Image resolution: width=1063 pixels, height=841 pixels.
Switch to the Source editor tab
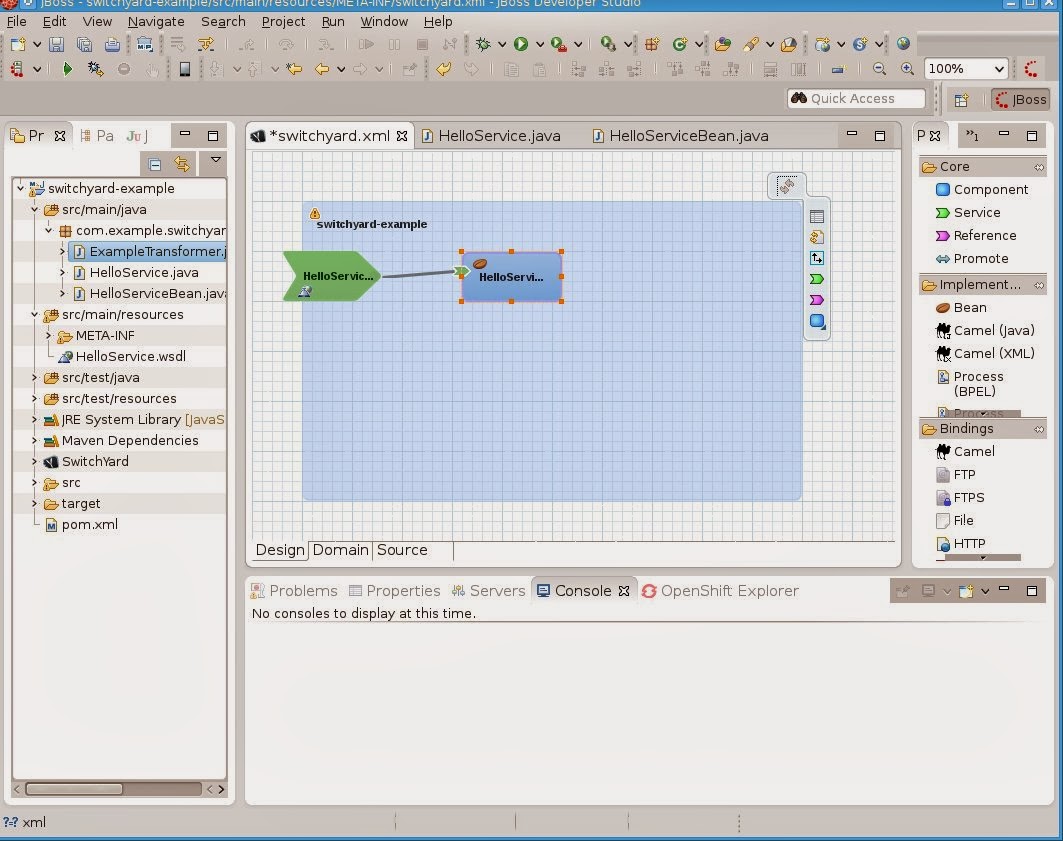click(402, 550)
